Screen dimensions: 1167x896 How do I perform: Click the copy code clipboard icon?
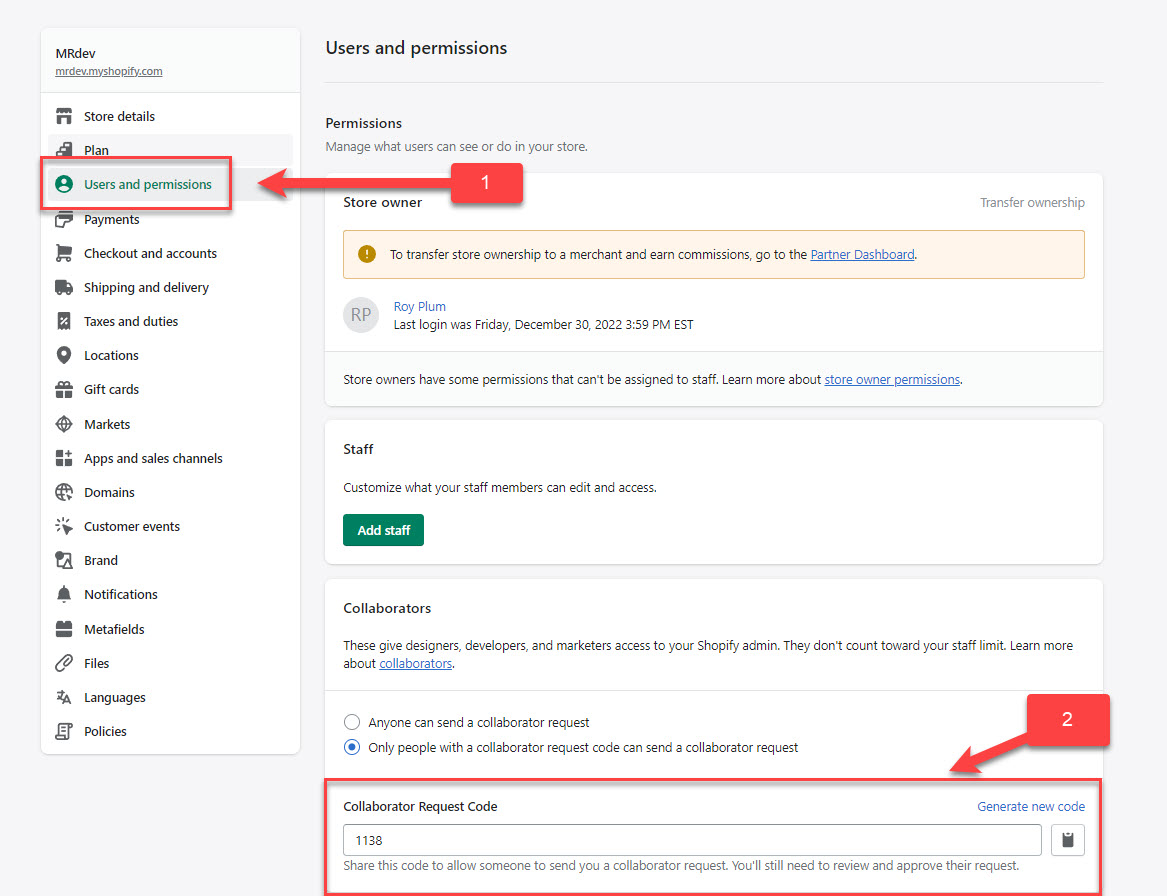pos(1067,840)
